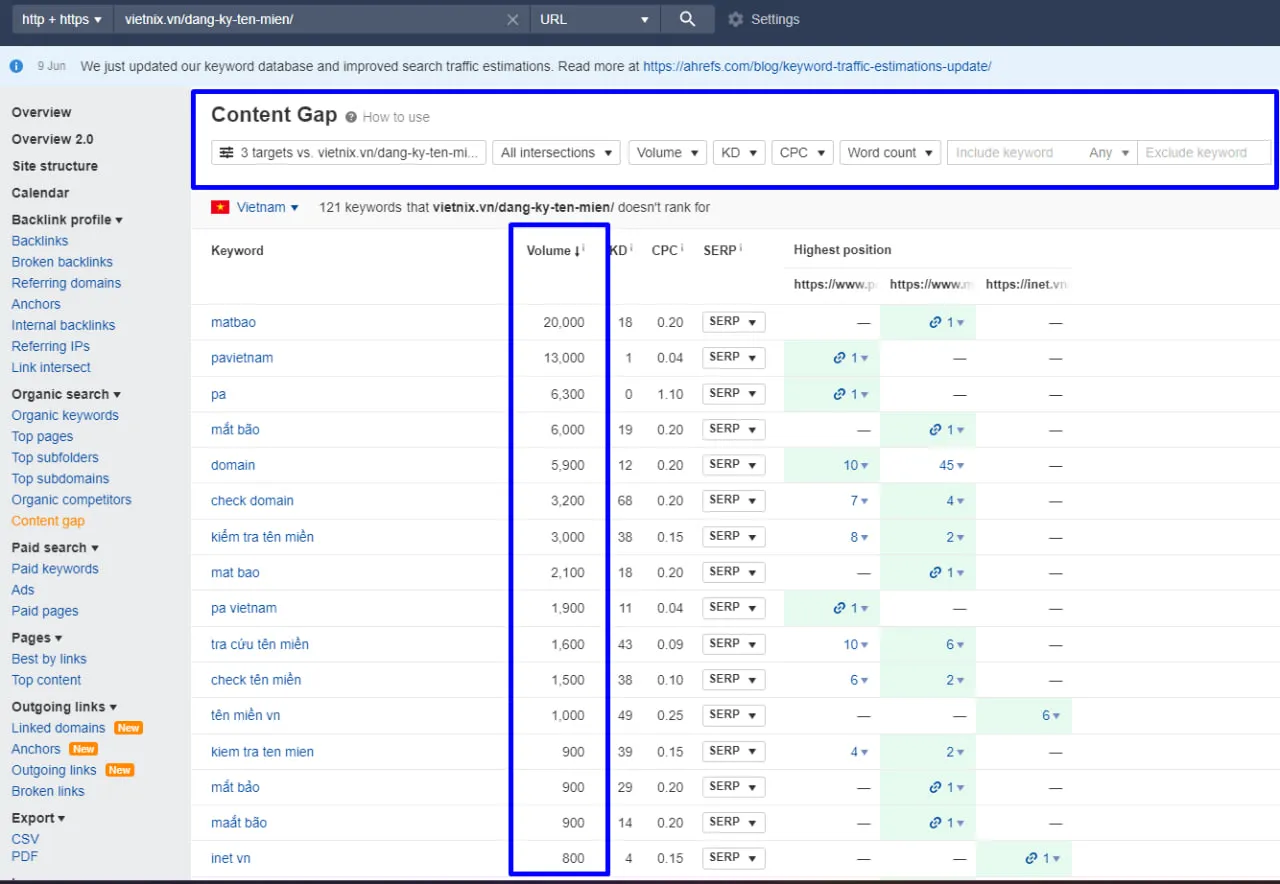Click Volume column info icon
The image size is (1280, 884).
[x=583, y=249]
